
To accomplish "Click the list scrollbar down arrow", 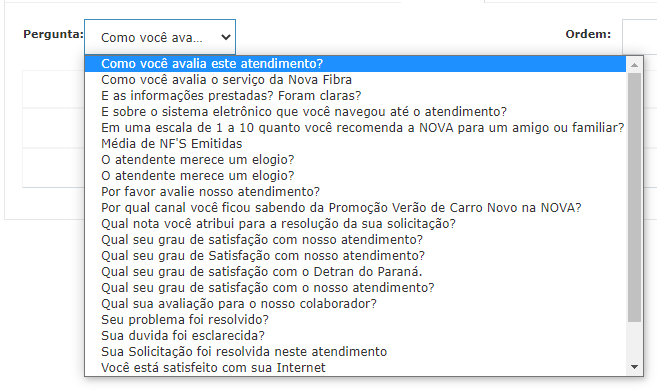I will tap(634, 367).
